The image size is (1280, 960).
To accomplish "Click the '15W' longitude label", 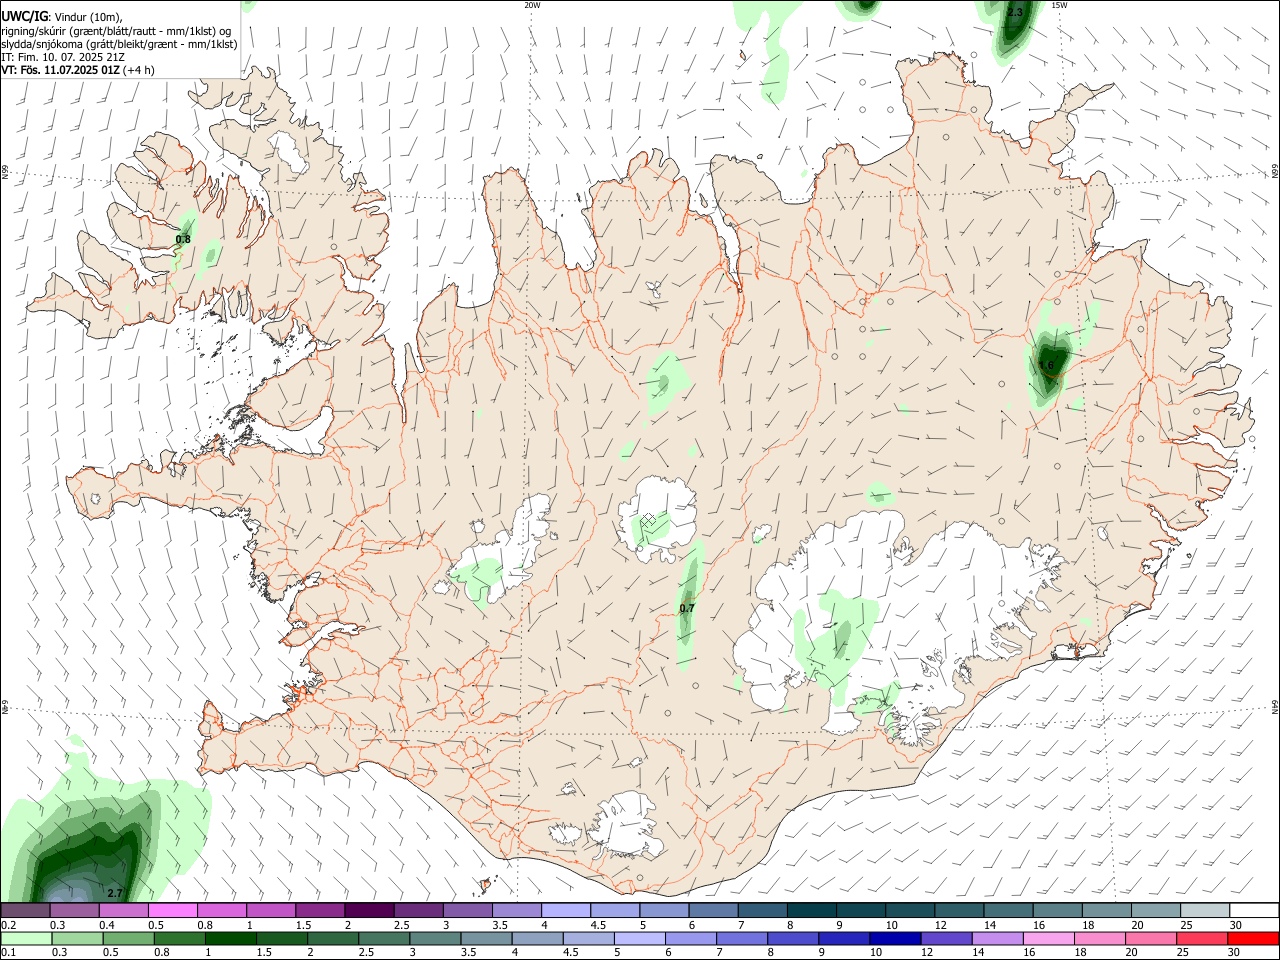I will pyautogui.click(x=1059, y=5).
